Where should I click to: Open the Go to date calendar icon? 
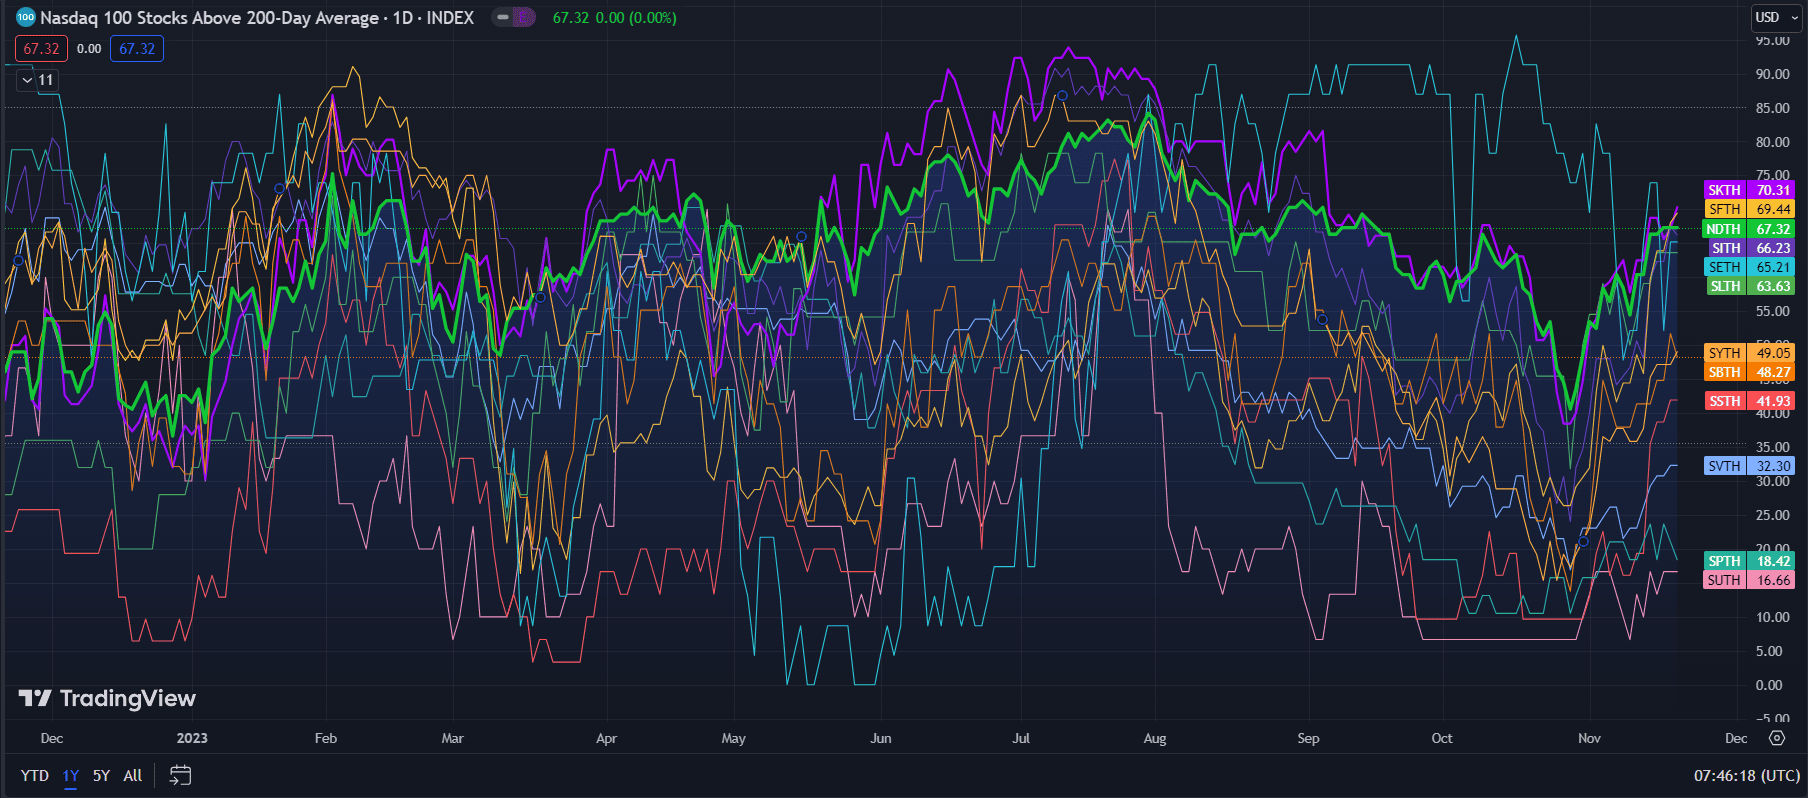(180, 775)
